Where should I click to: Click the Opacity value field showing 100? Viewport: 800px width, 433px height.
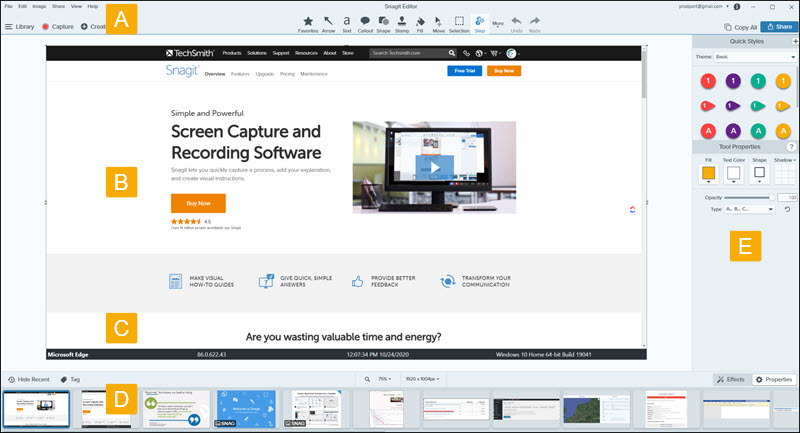point(787,197)
